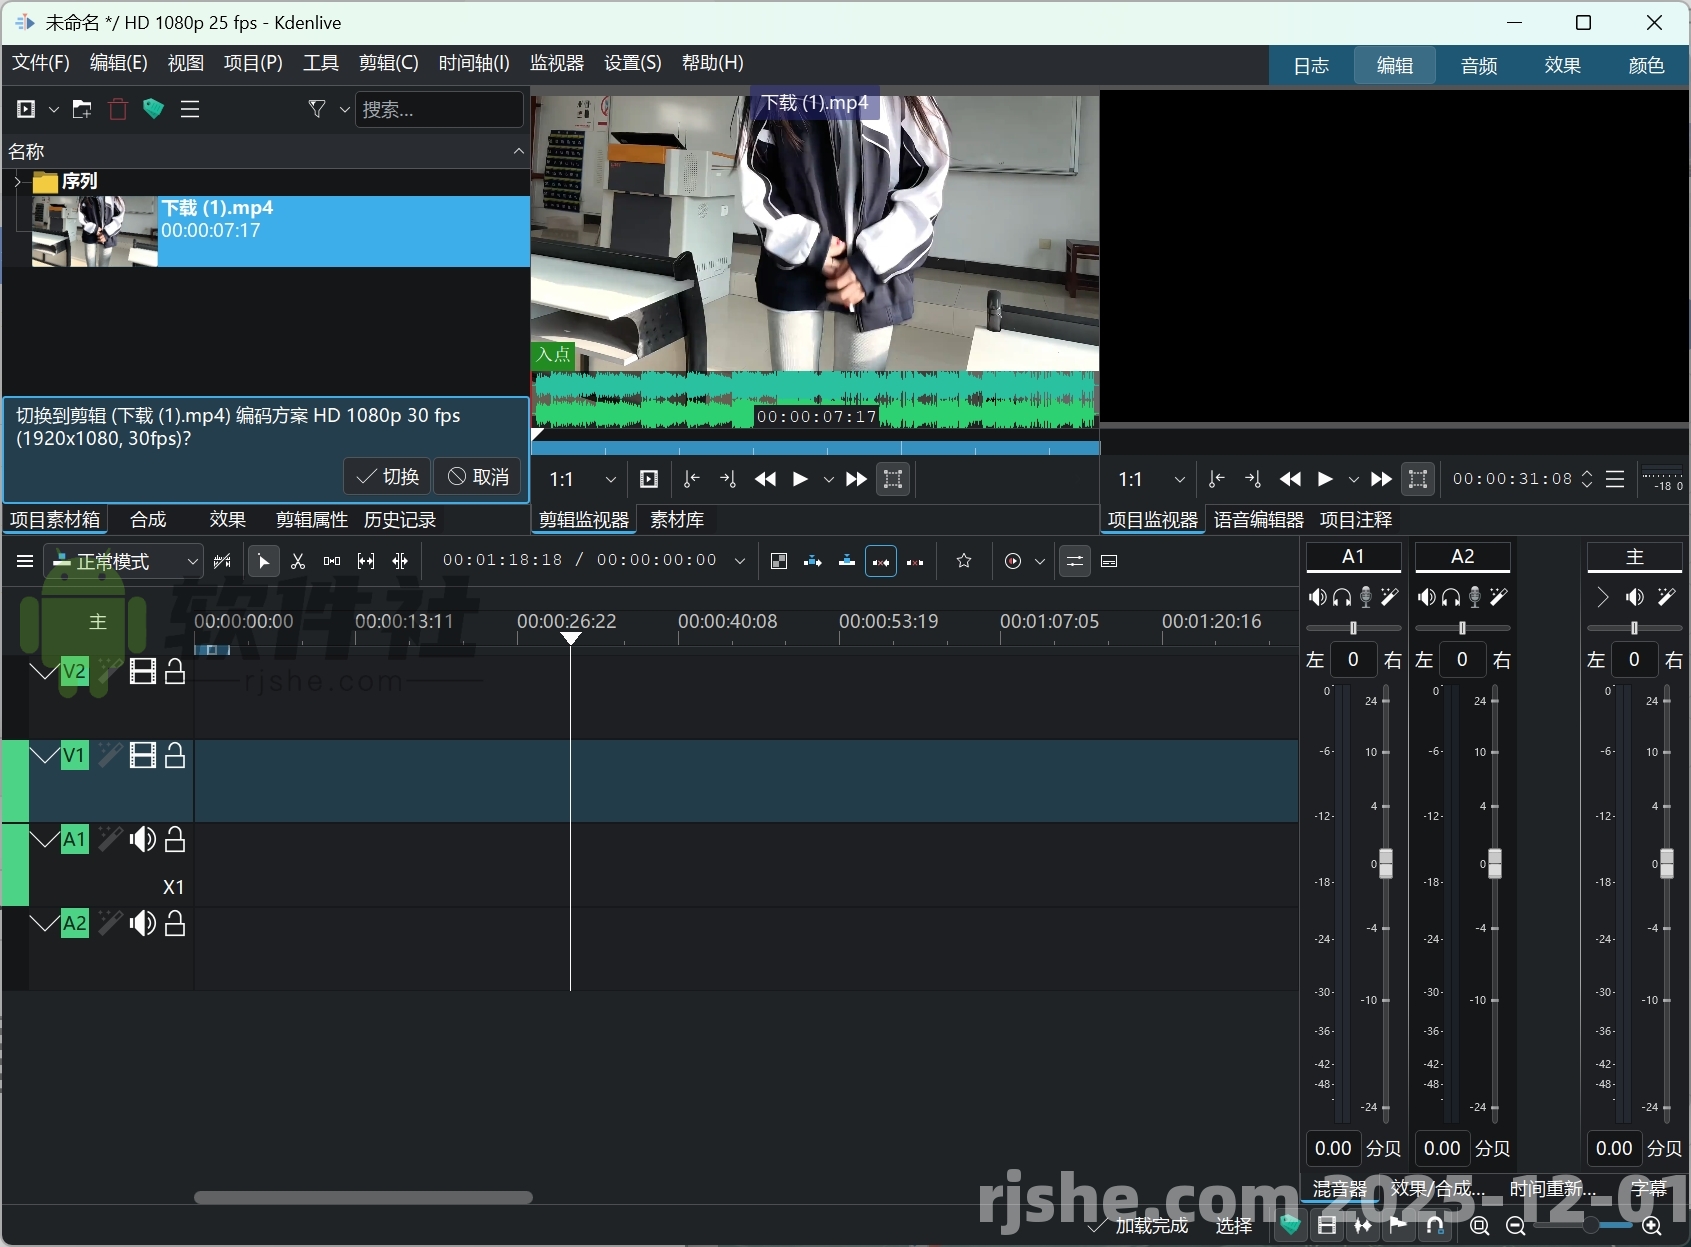Expand the V2 track header
1691x1247 pixels.
[42, 672]
